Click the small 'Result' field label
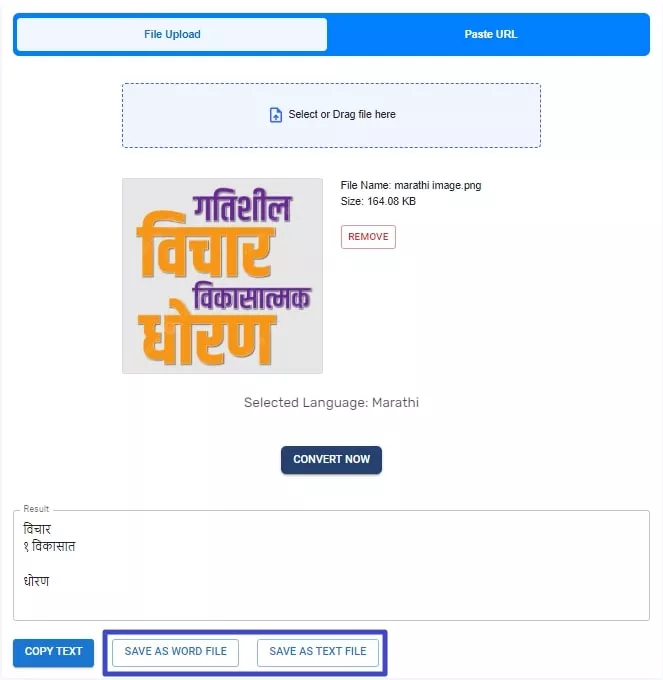 click(x=36, y=510)
